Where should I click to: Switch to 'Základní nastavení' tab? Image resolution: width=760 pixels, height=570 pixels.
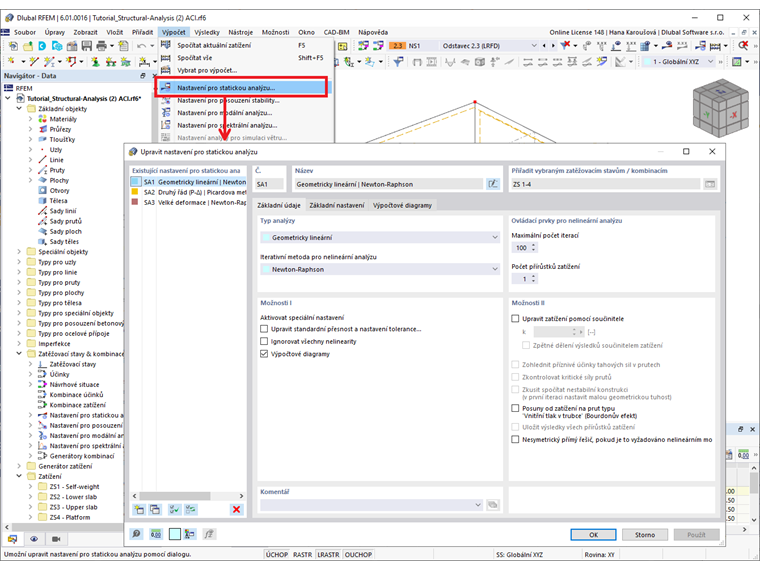337,206
